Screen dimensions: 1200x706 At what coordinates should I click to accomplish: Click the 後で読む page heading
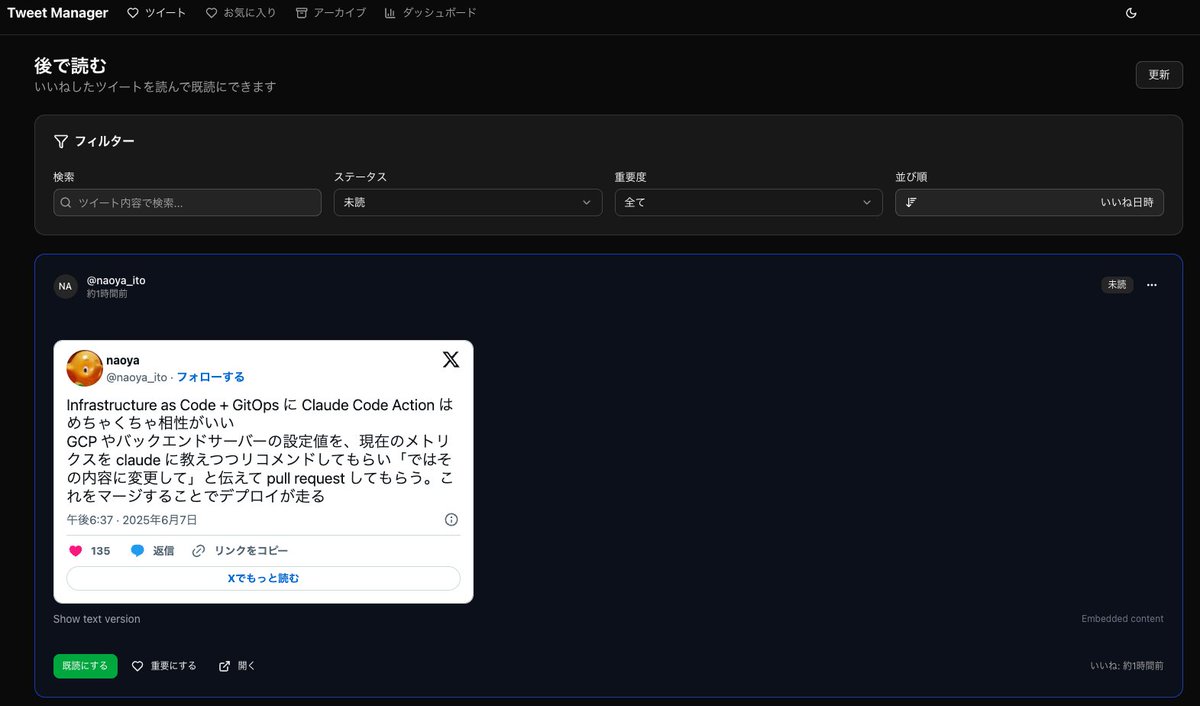tap(70, 66)
